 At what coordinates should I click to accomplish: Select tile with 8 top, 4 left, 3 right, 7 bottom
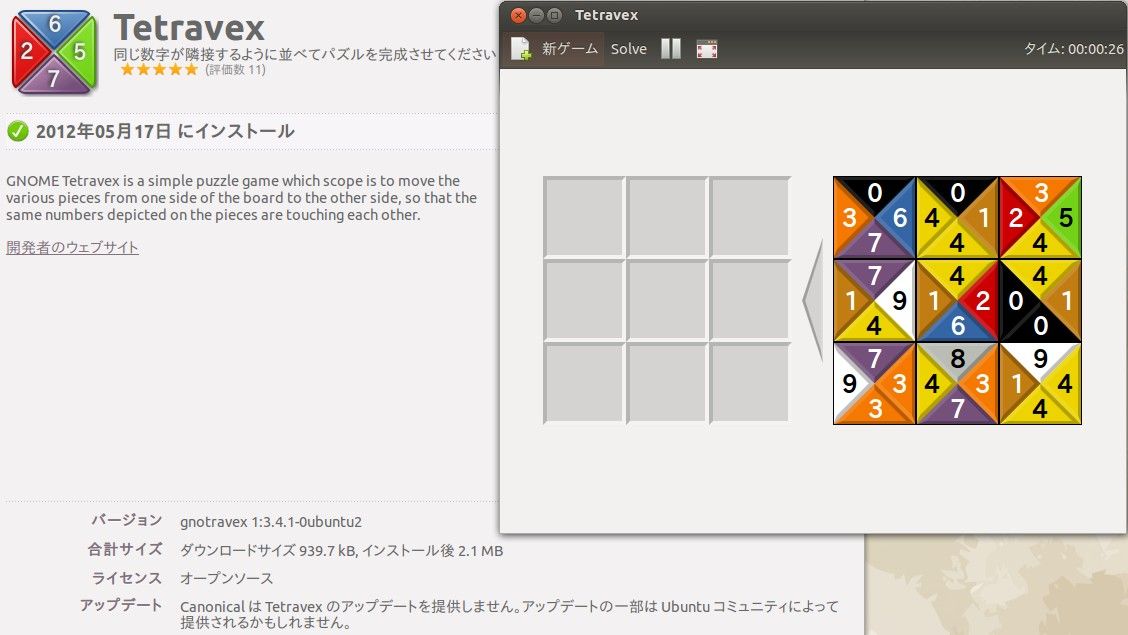pos(957,383)
